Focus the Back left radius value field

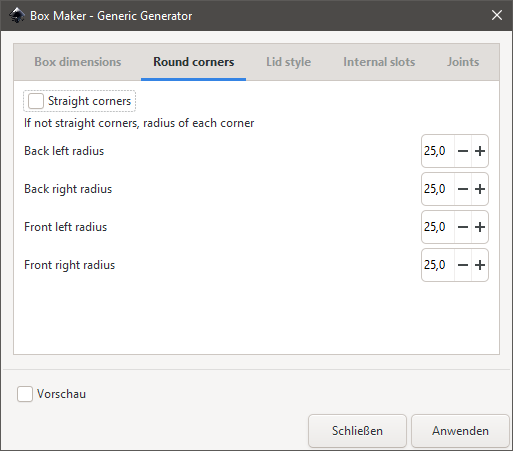click(x=438, y=151)
